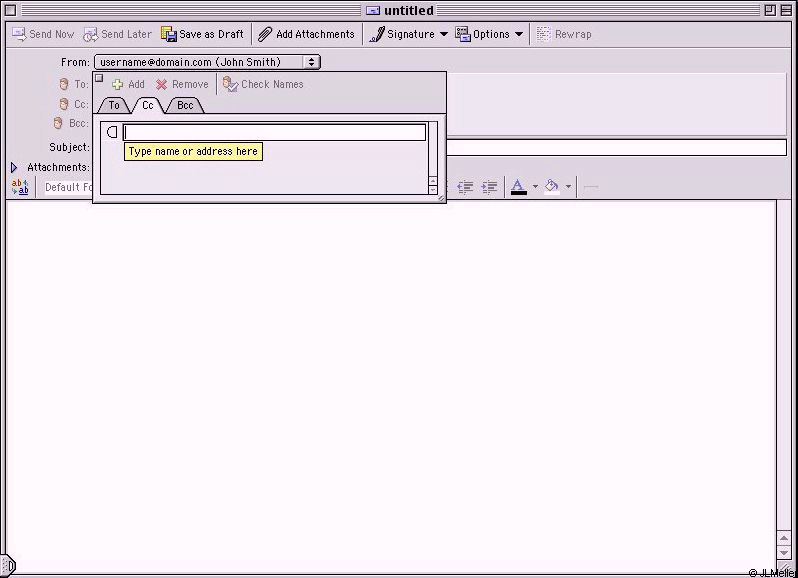Screen dimensions: 798x578
Task: Click the window zoom box in title bar
Action: click(x=770, y=10)
